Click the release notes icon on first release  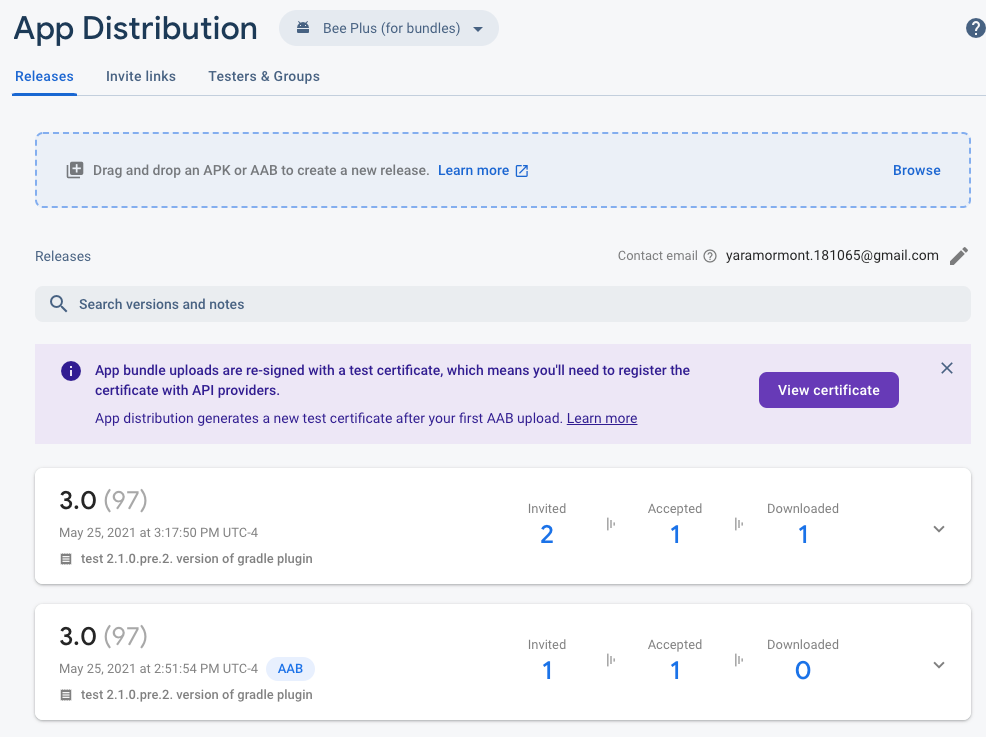[66, 559]
